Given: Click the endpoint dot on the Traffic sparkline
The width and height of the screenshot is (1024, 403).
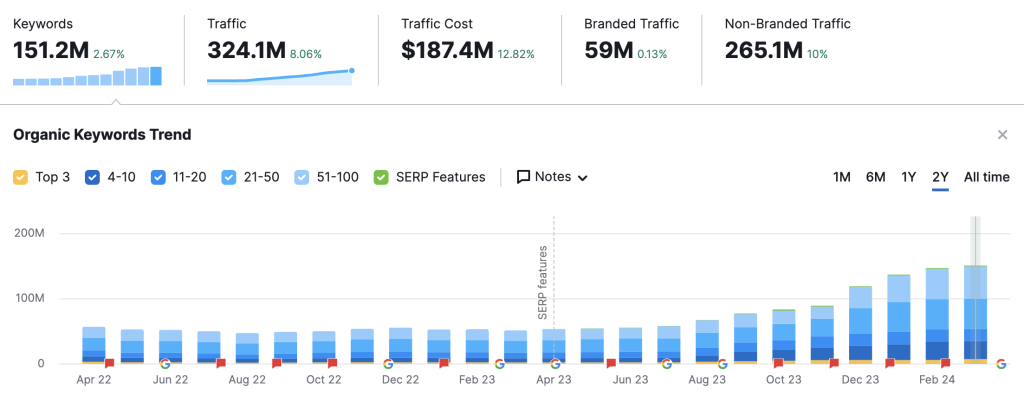Looking at the screenshot, I should click(x=352, y=71).
